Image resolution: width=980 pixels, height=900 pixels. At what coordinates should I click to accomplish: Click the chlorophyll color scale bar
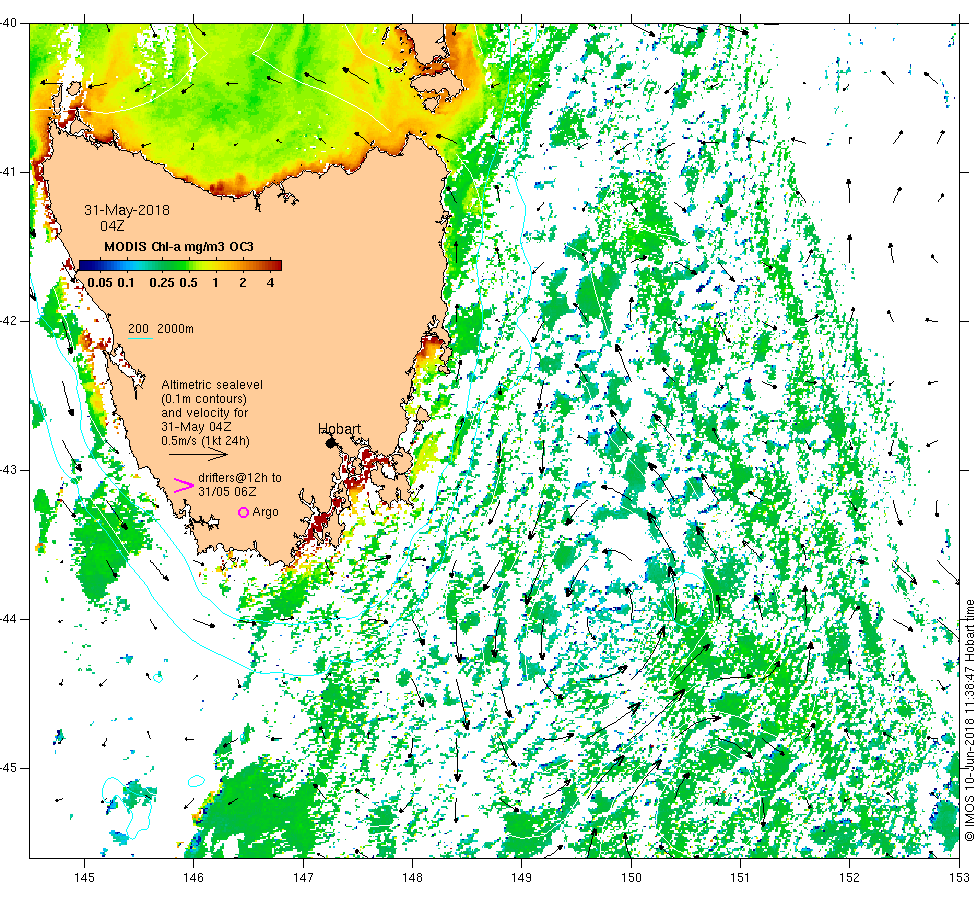click(181, 265)
